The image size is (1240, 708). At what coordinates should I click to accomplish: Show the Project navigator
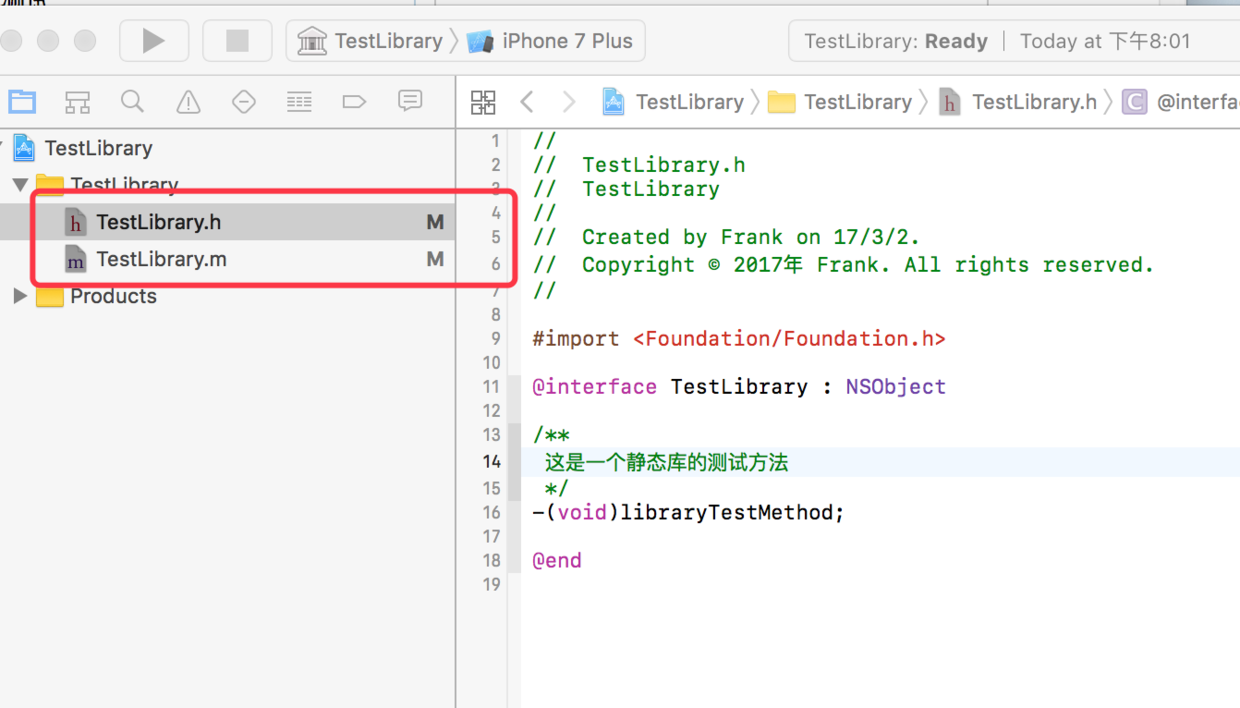(22, 101)
